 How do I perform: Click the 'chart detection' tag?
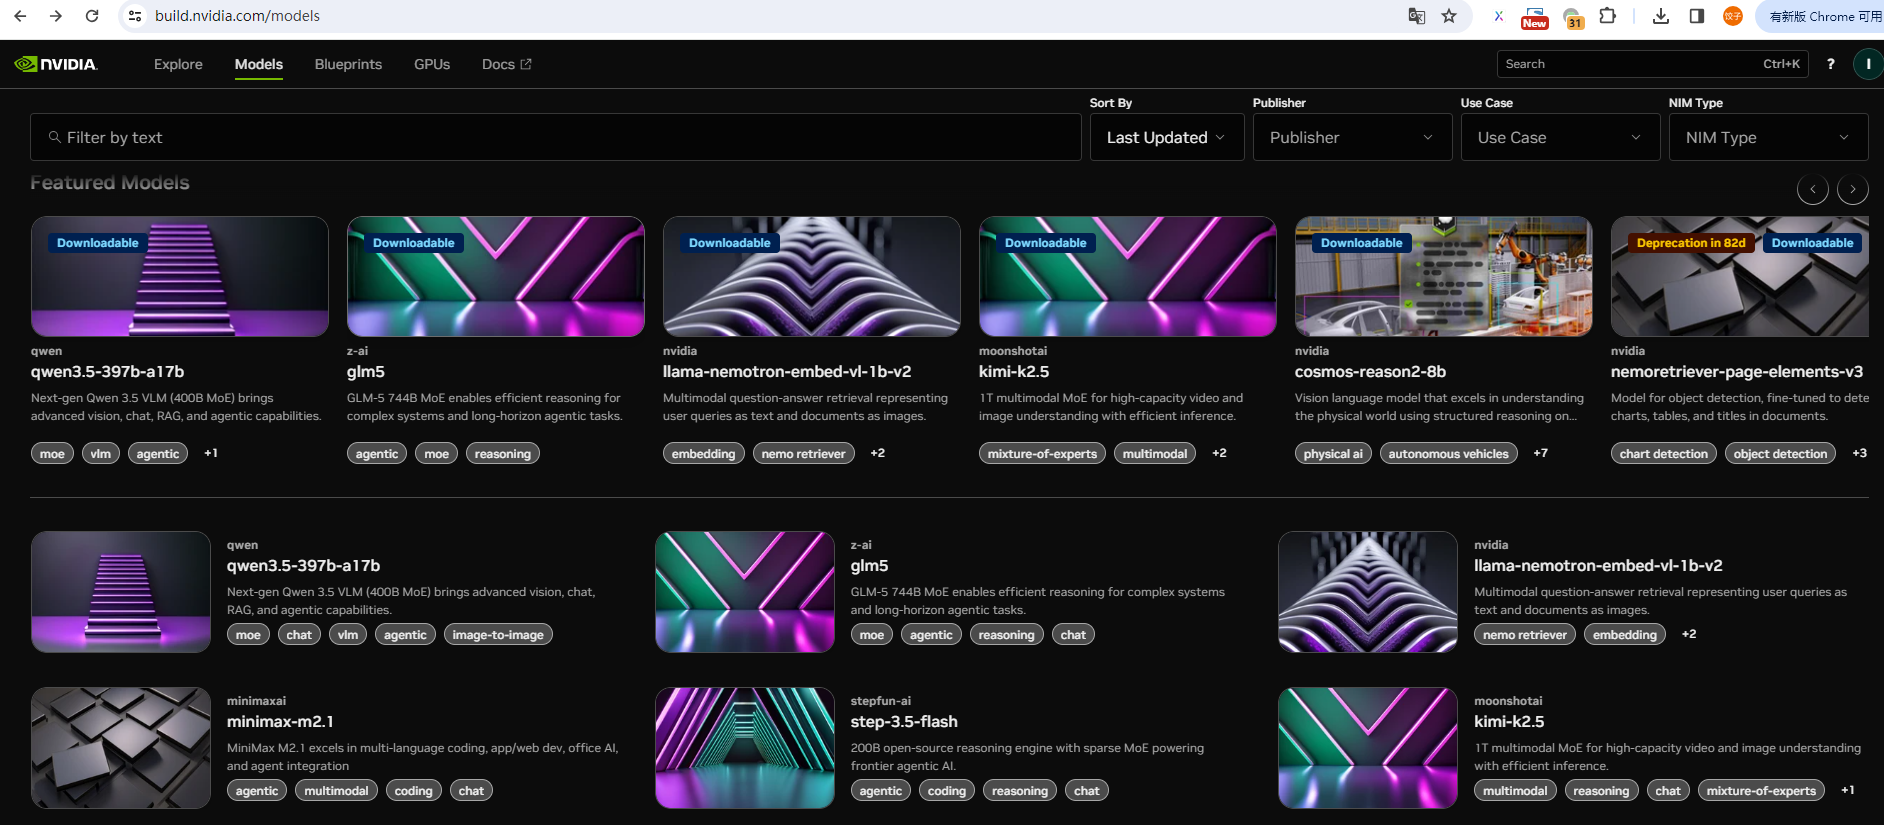[x=1664, y=454]
